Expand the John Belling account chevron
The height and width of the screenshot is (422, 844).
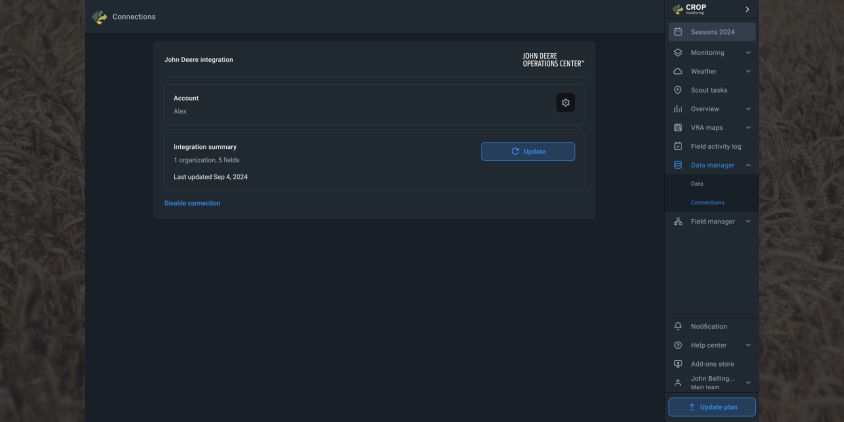tap(748, 383)
